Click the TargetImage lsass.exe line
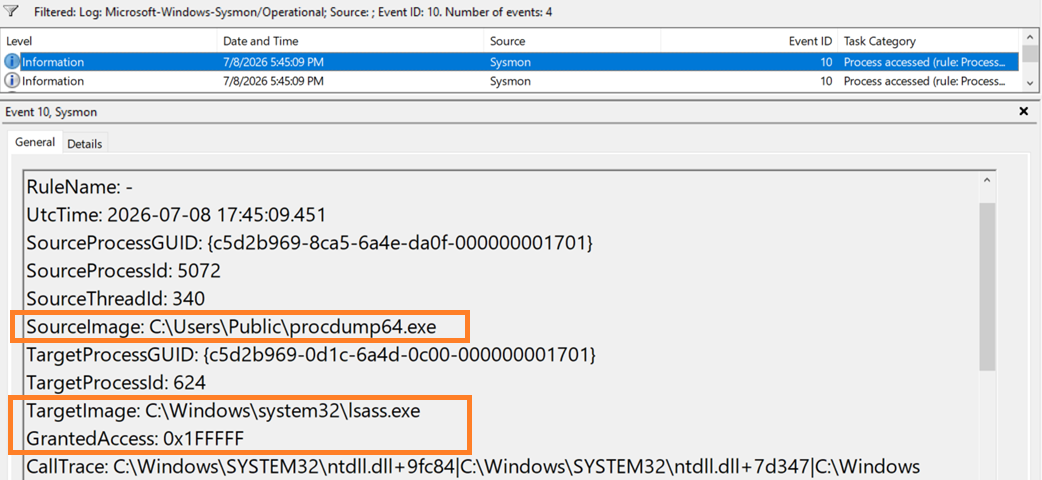 click(223, 412)
